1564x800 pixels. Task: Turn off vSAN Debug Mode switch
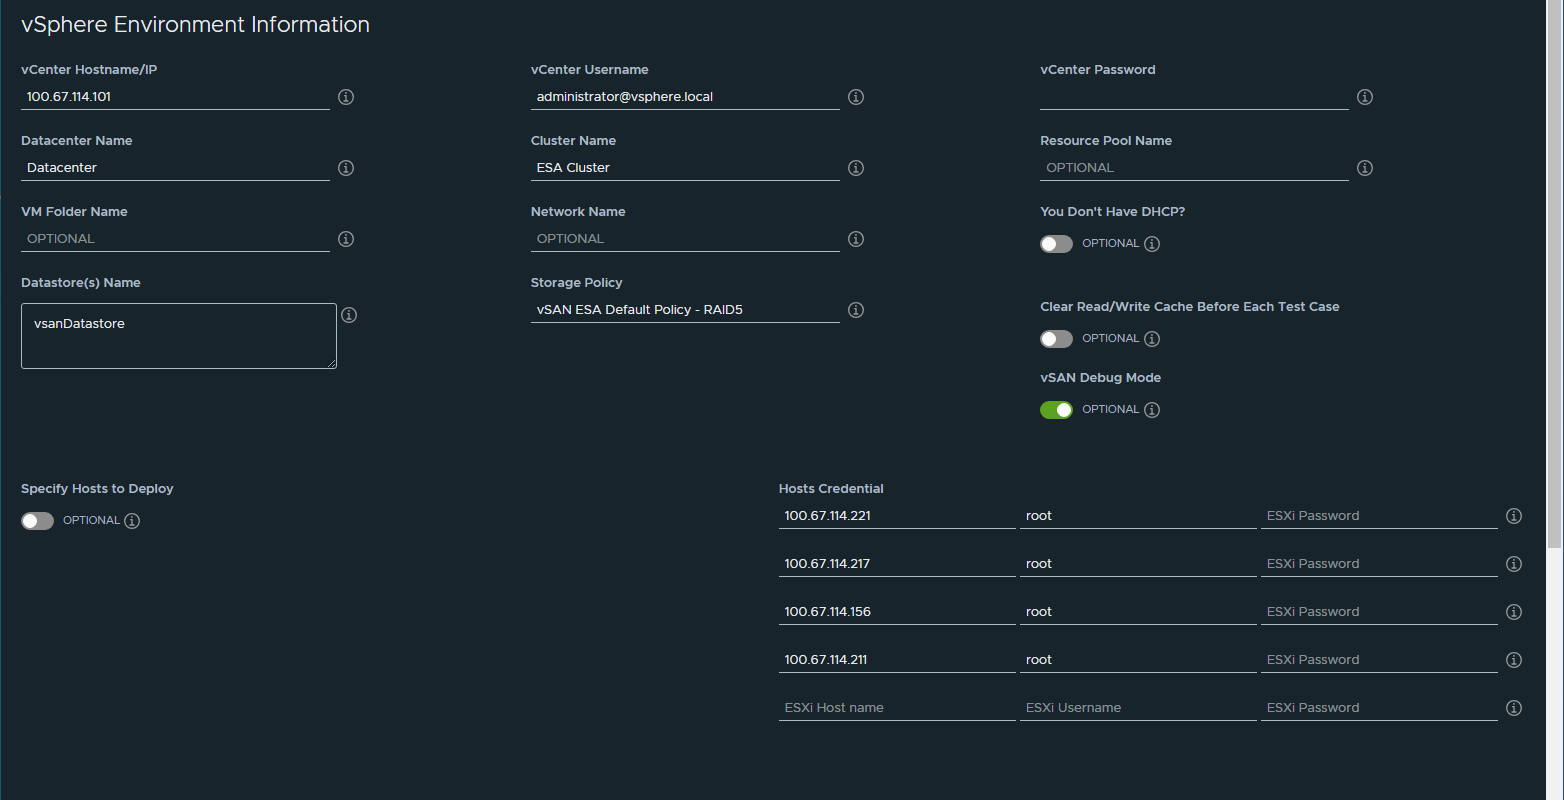point(1056,410)
